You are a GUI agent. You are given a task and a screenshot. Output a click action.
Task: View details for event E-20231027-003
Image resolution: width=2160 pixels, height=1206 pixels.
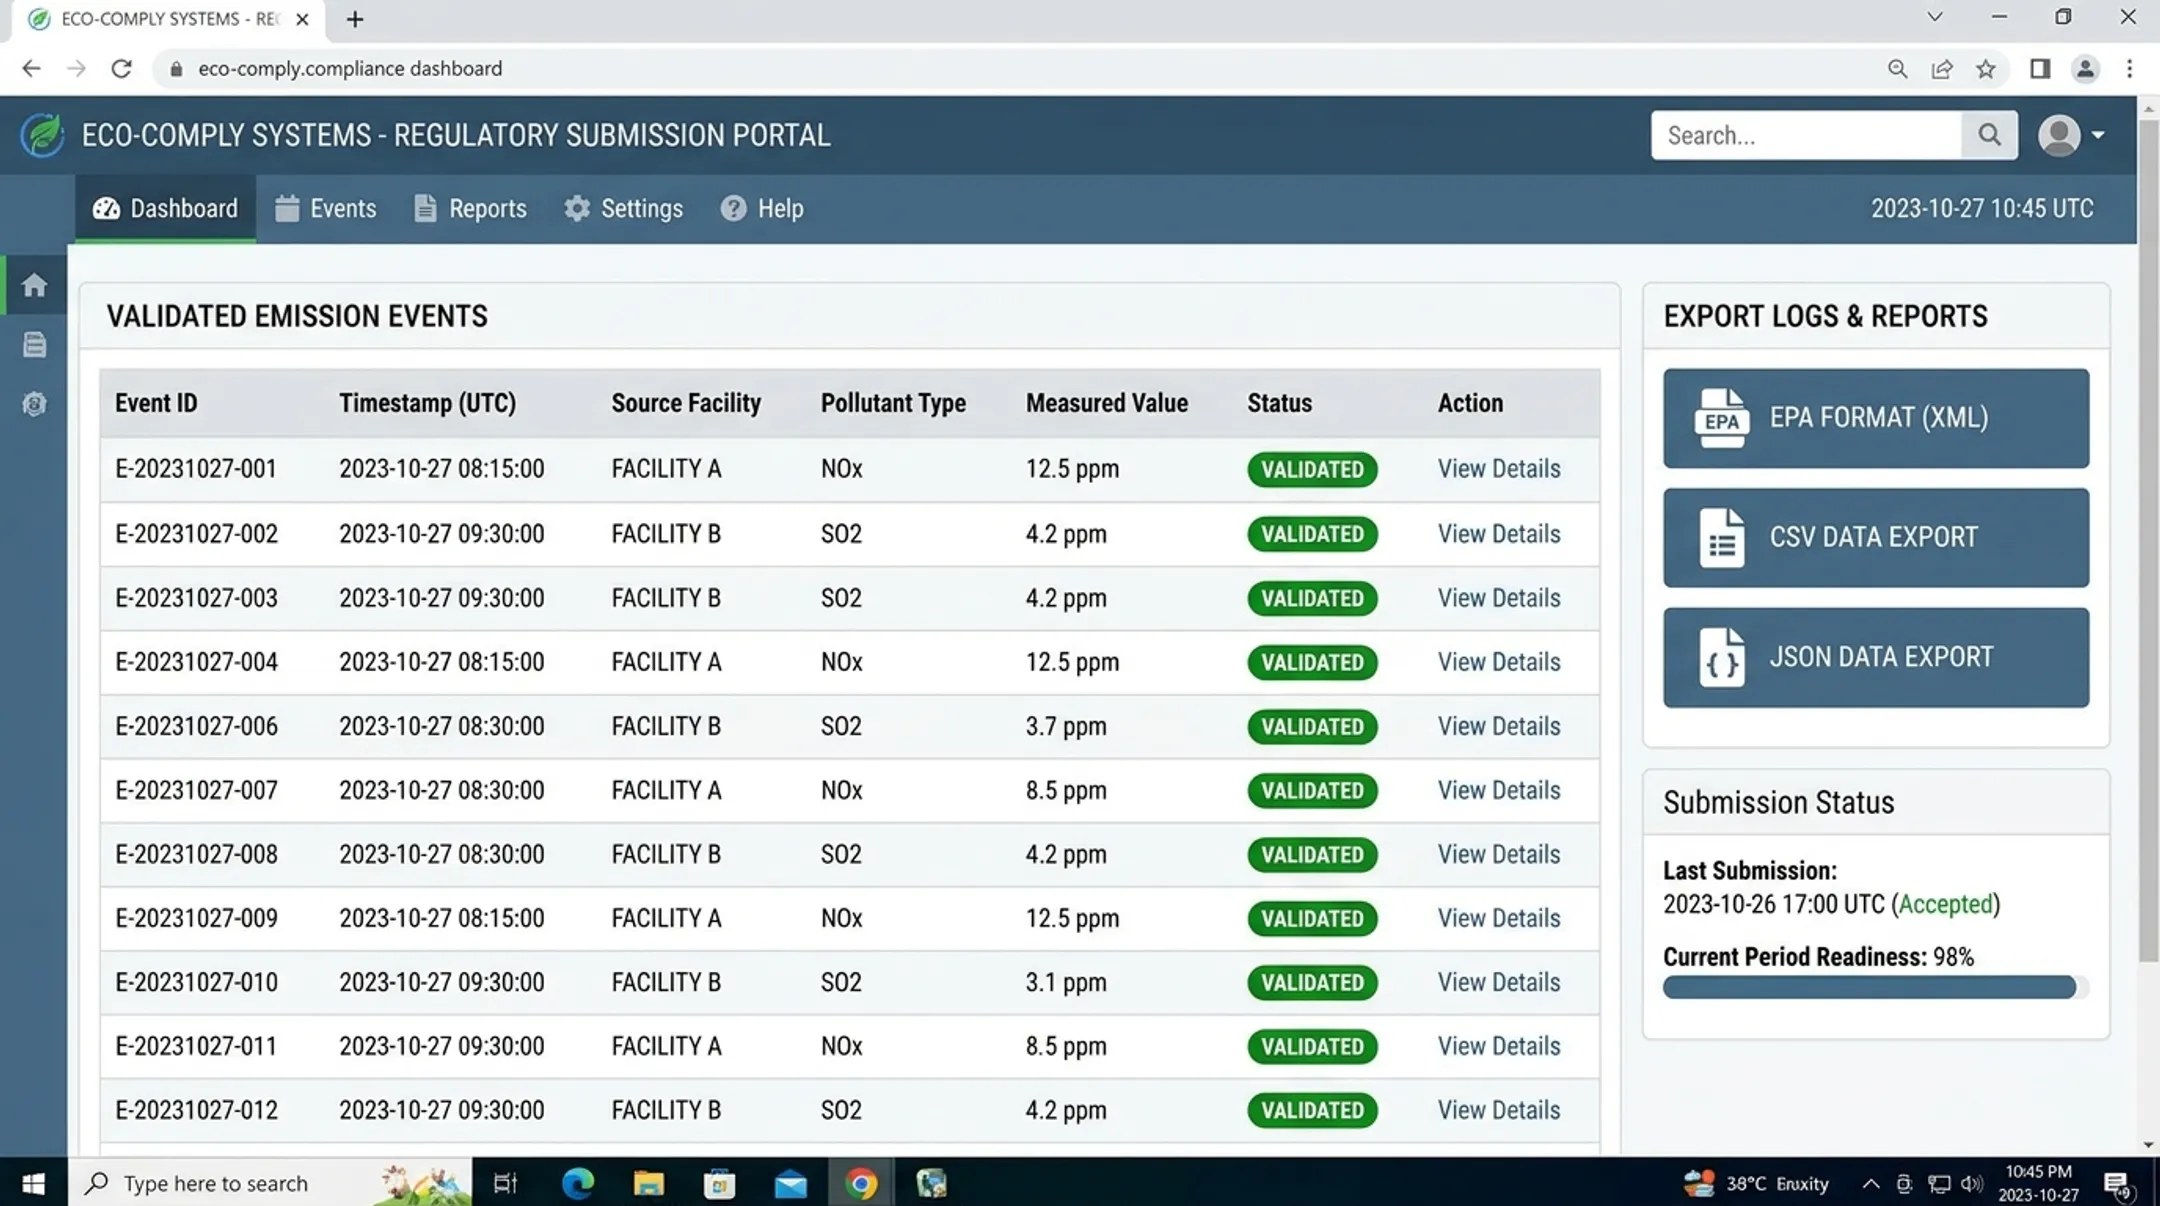1498,598
